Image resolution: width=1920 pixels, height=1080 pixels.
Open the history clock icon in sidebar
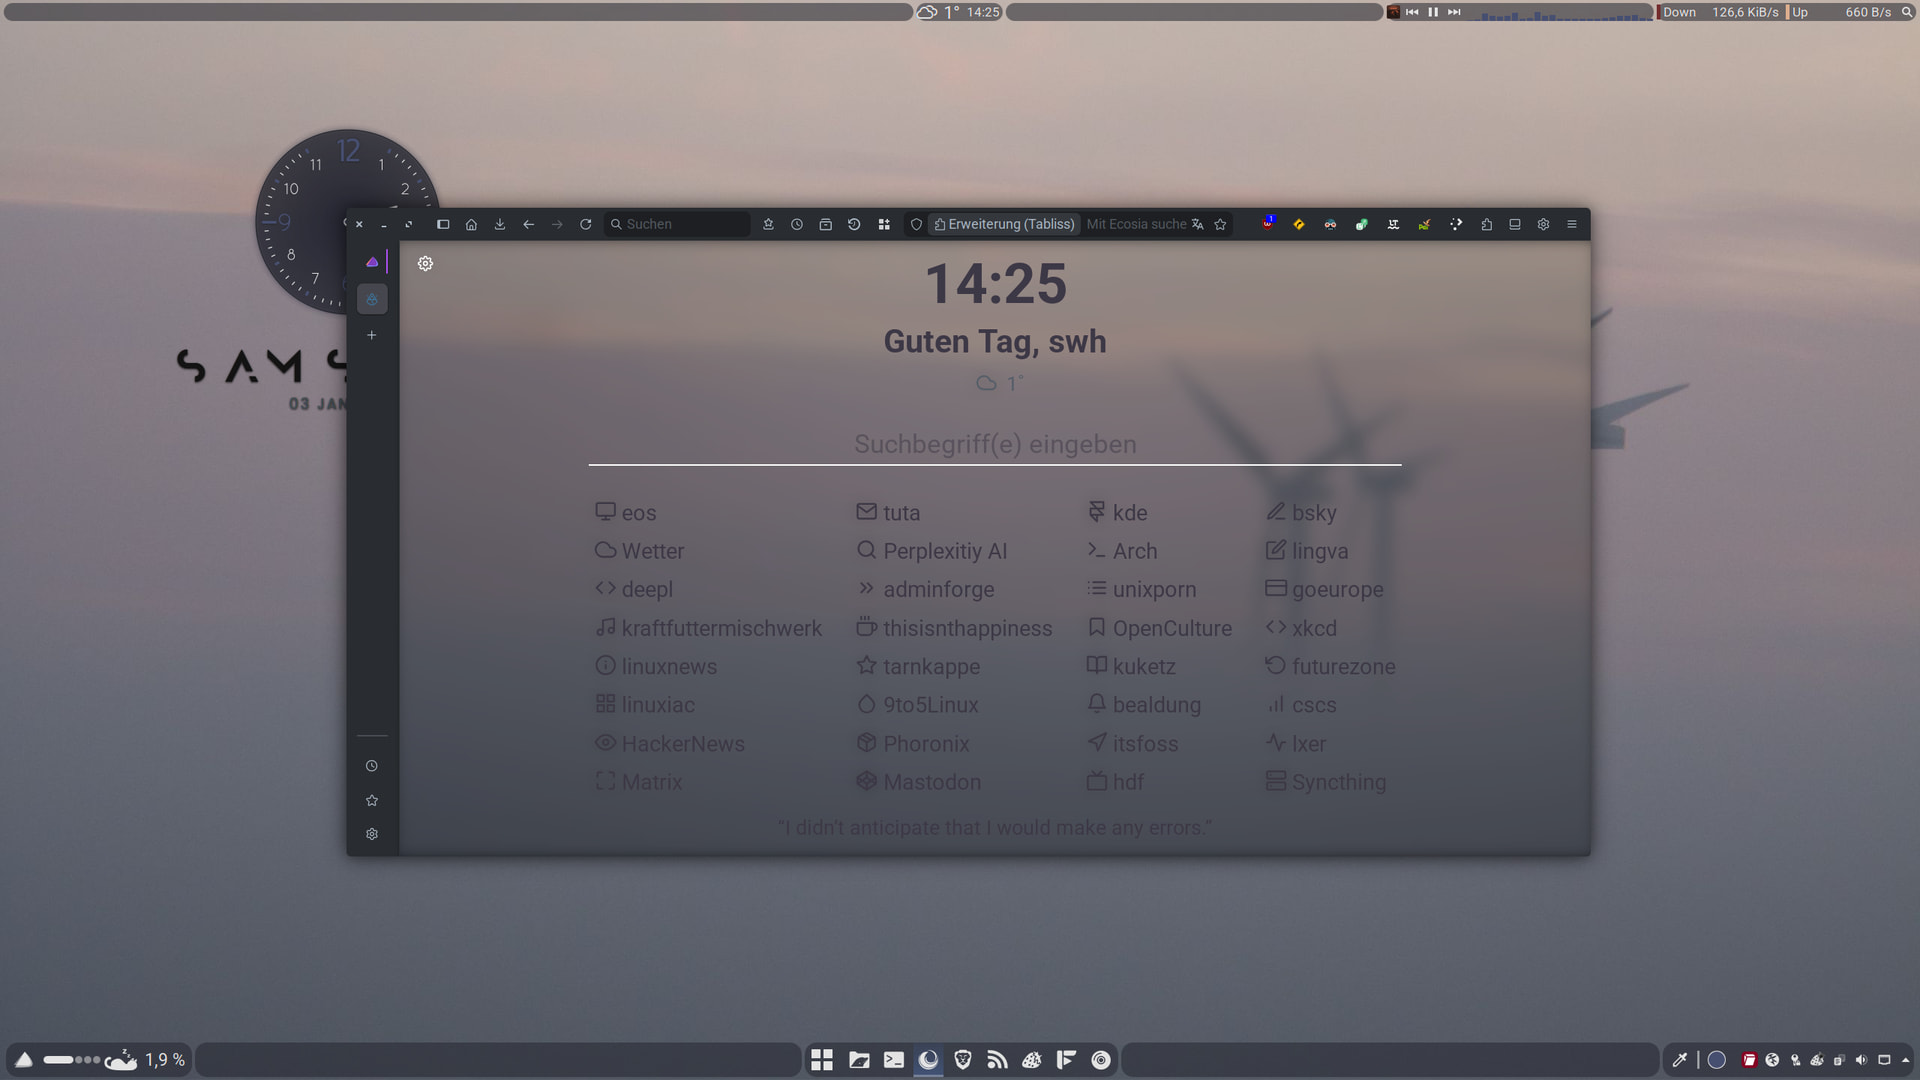tap(372, 766)
